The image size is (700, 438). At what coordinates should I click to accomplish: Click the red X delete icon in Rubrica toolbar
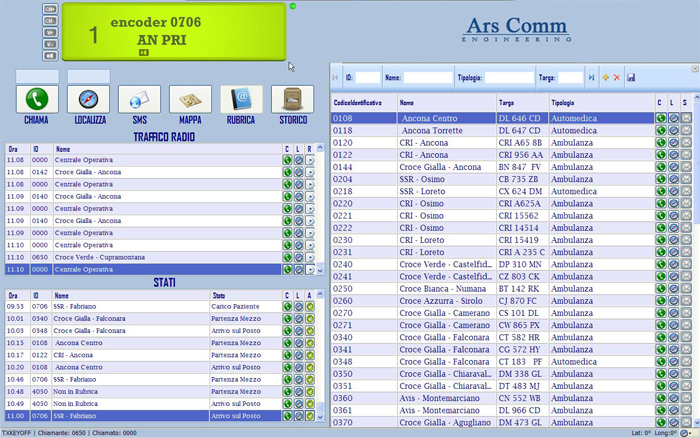[x=617, y=77]
